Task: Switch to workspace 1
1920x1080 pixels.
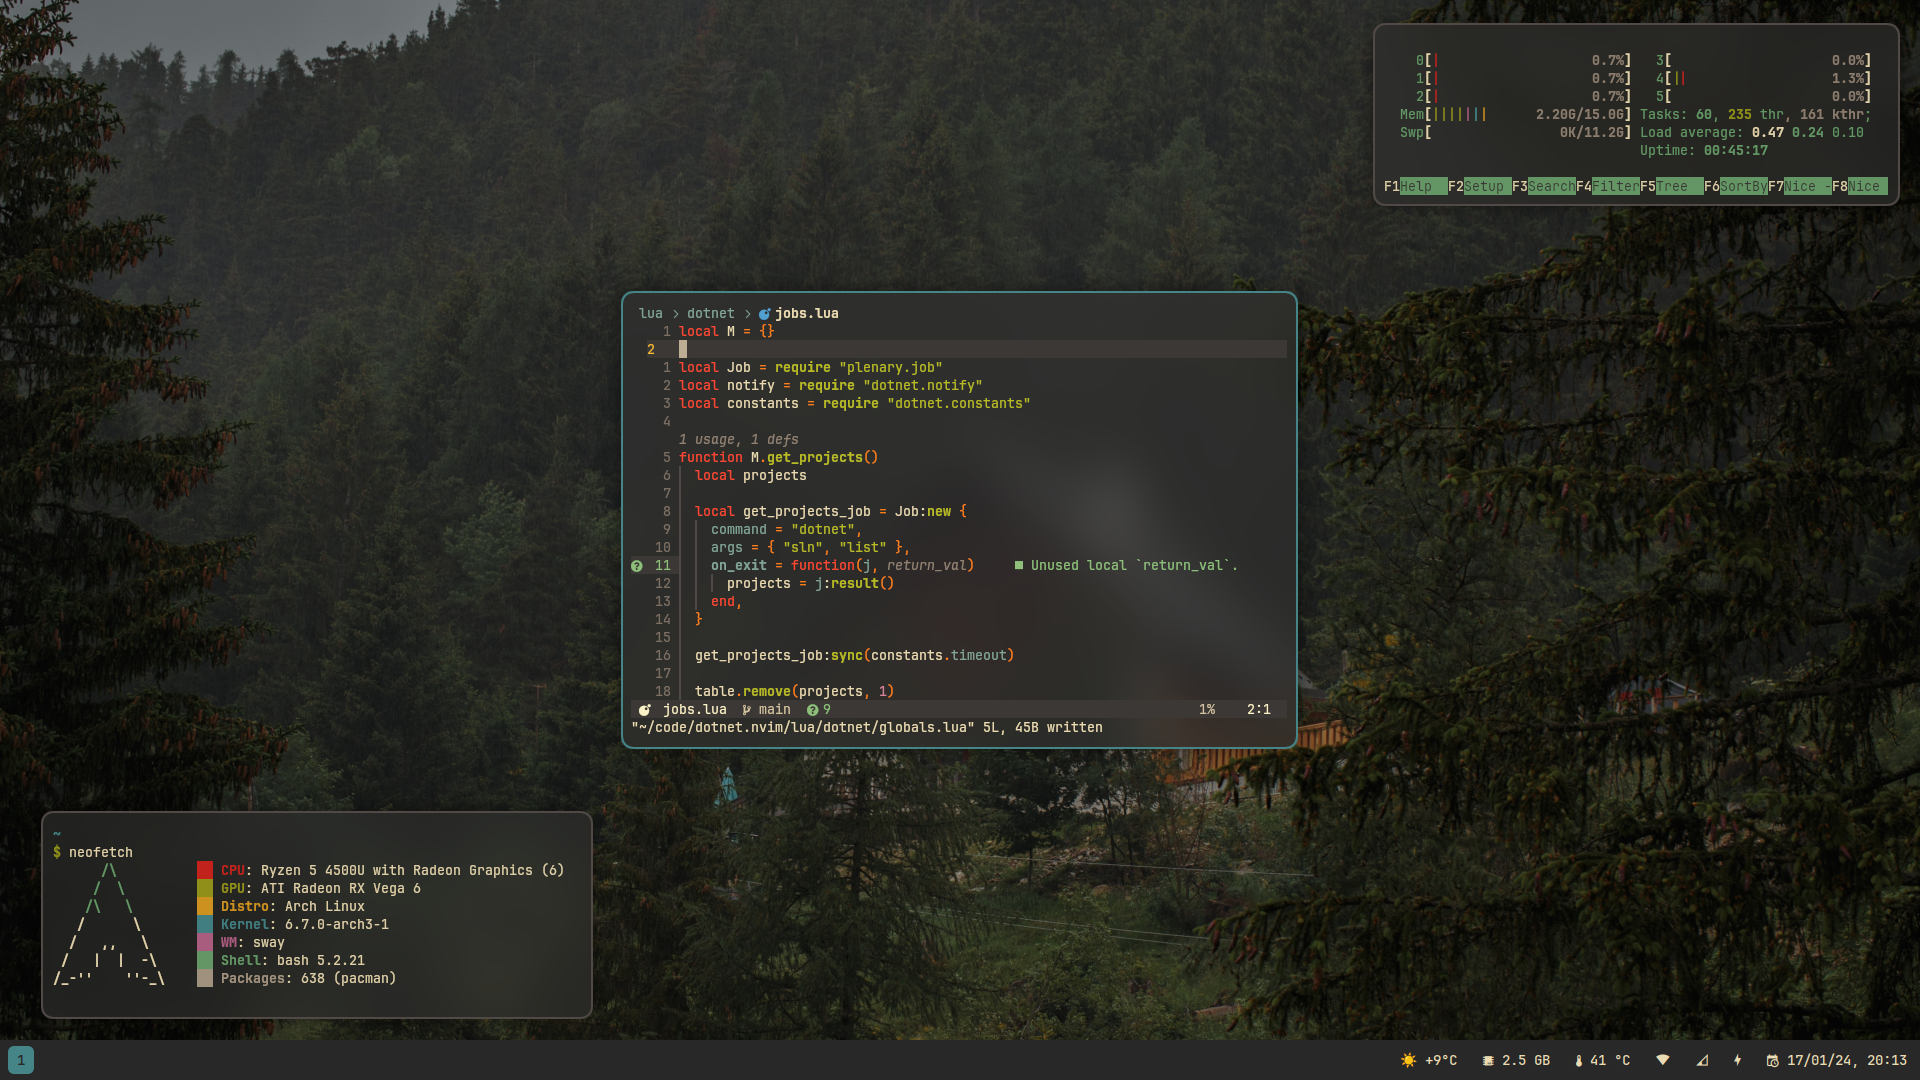Action: click(x=21, y=1060)
